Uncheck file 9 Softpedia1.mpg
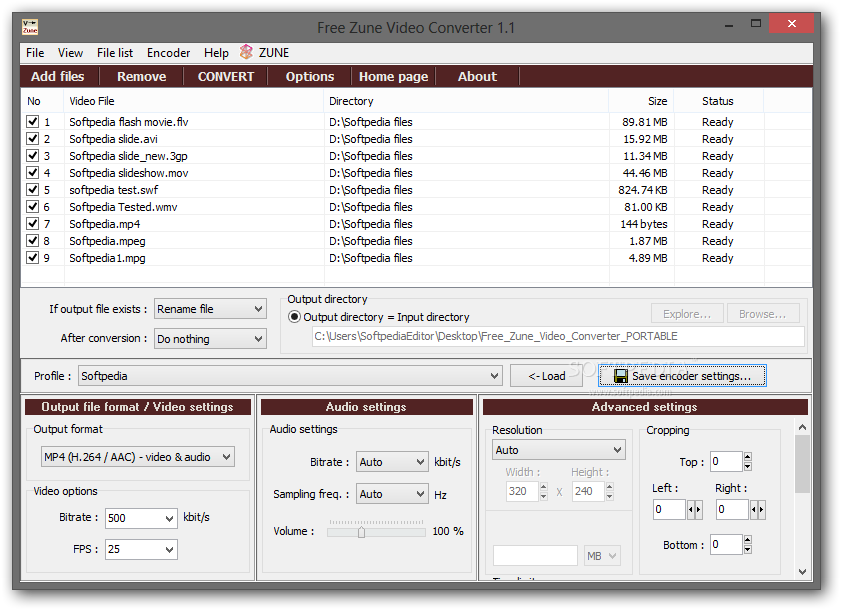The width and height of the screenshot is (841, 610). [x=33, y=258]
